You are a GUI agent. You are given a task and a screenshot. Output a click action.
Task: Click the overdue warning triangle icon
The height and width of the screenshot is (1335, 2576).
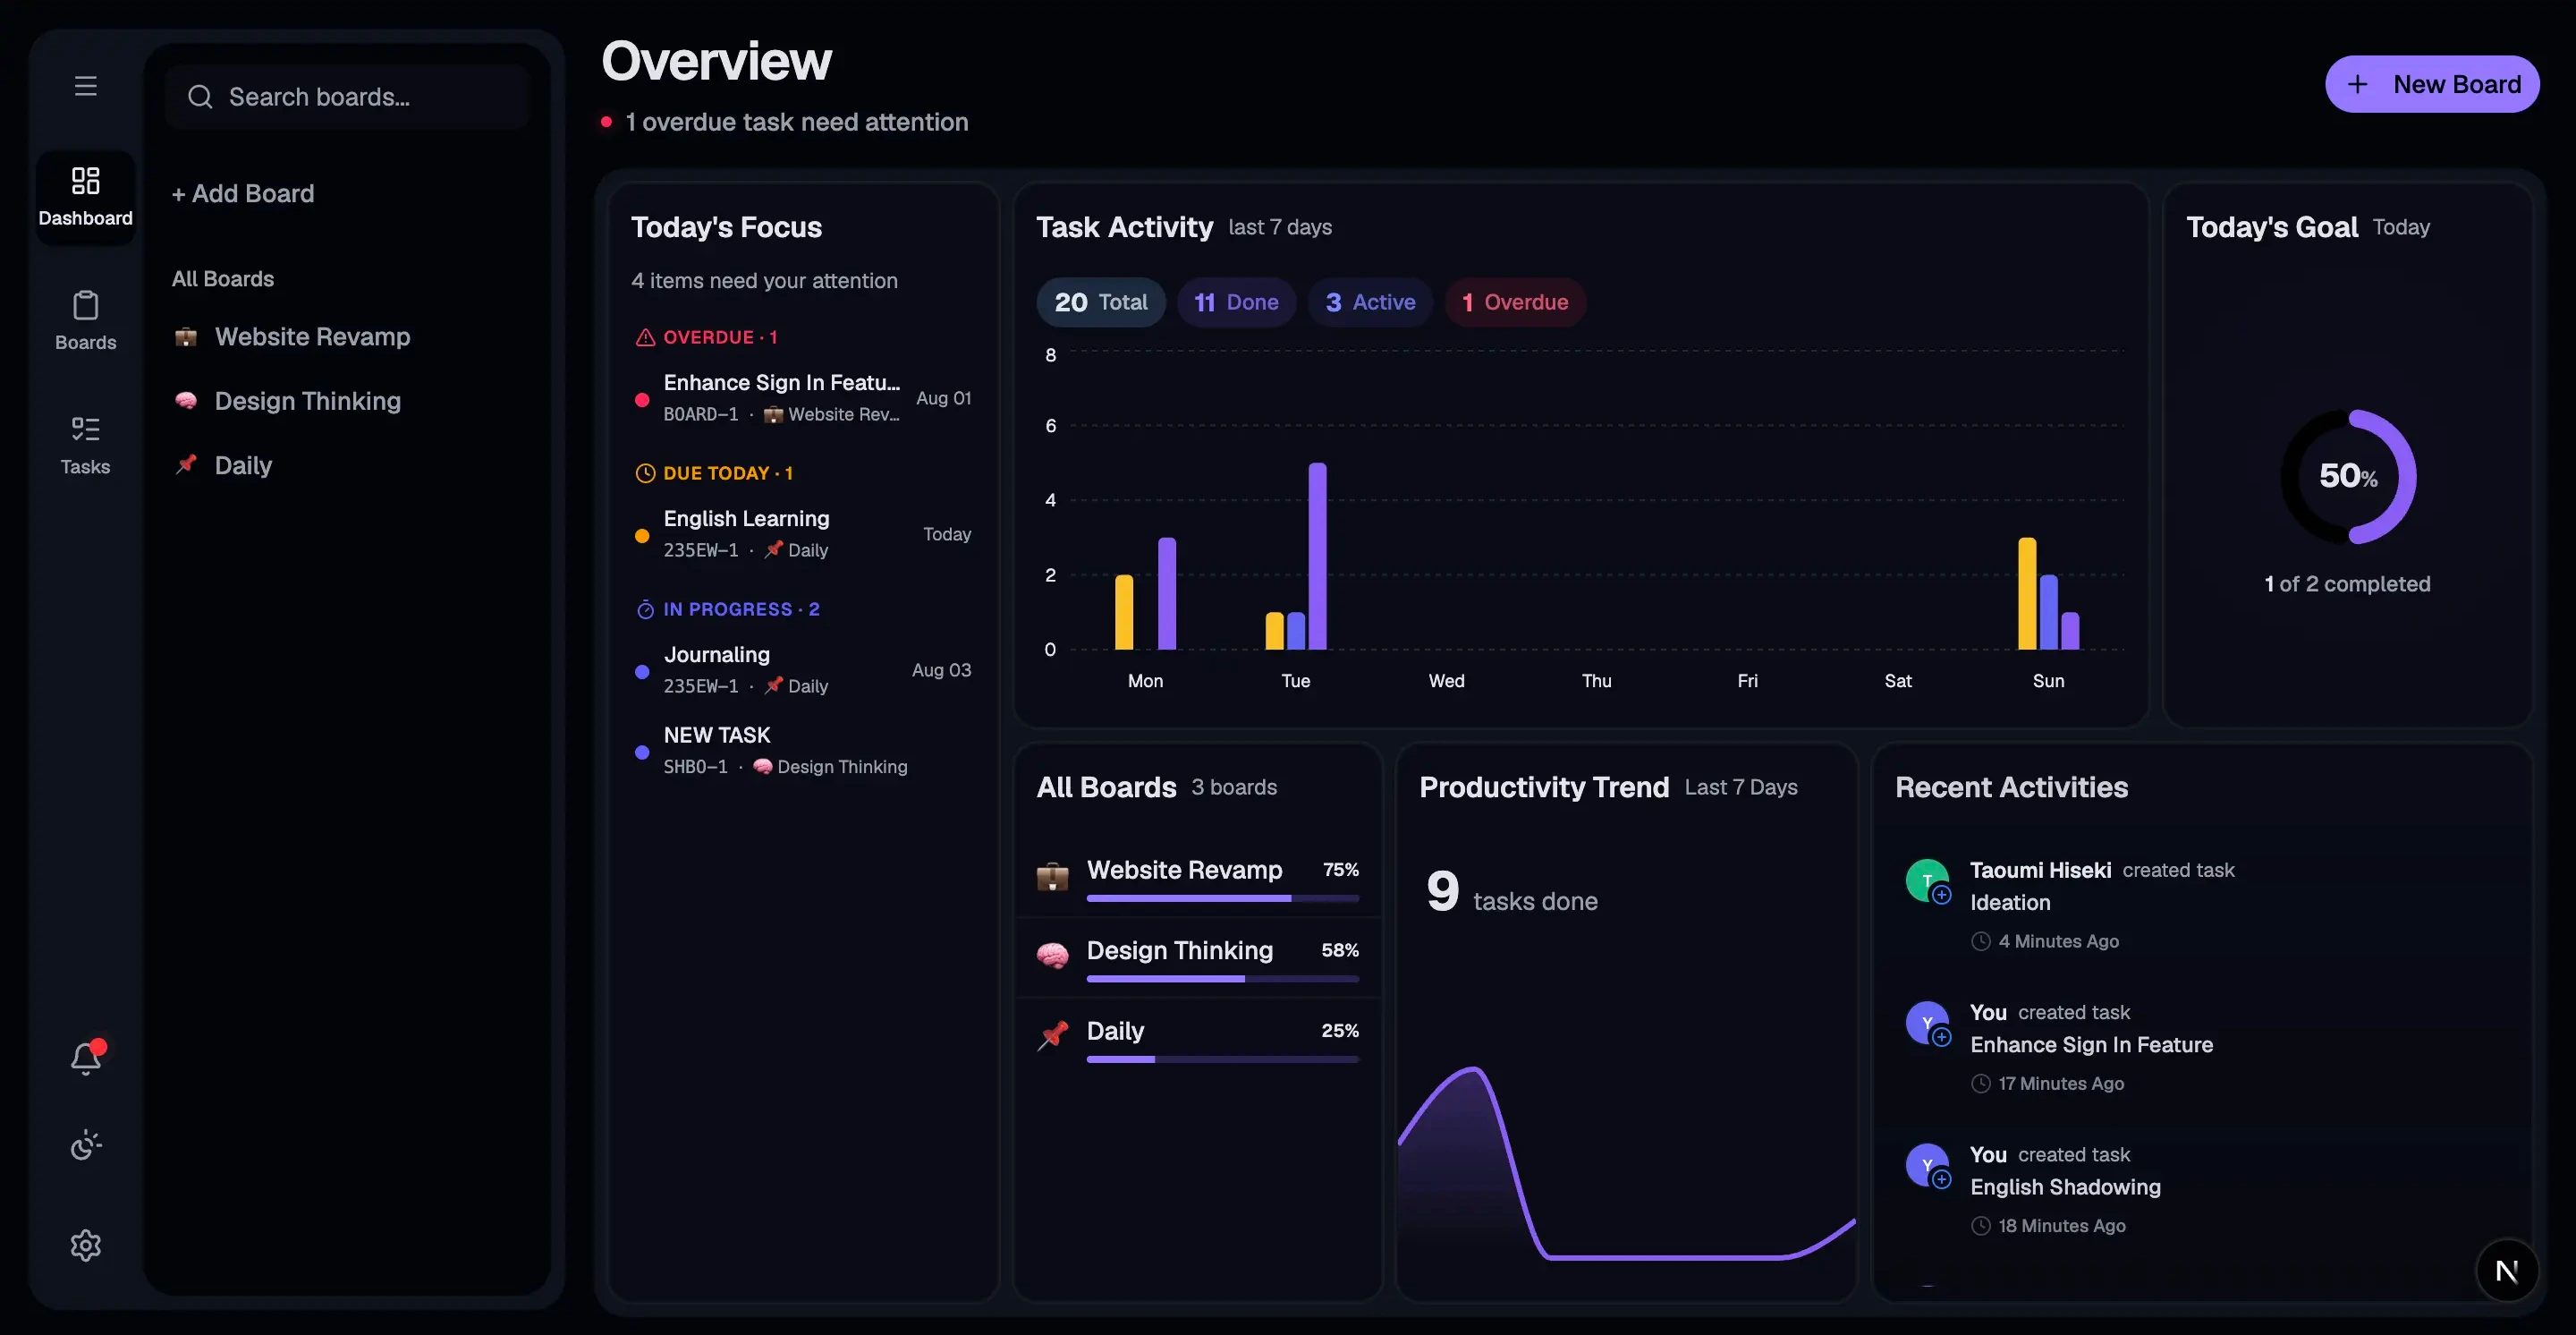point(645,337)
